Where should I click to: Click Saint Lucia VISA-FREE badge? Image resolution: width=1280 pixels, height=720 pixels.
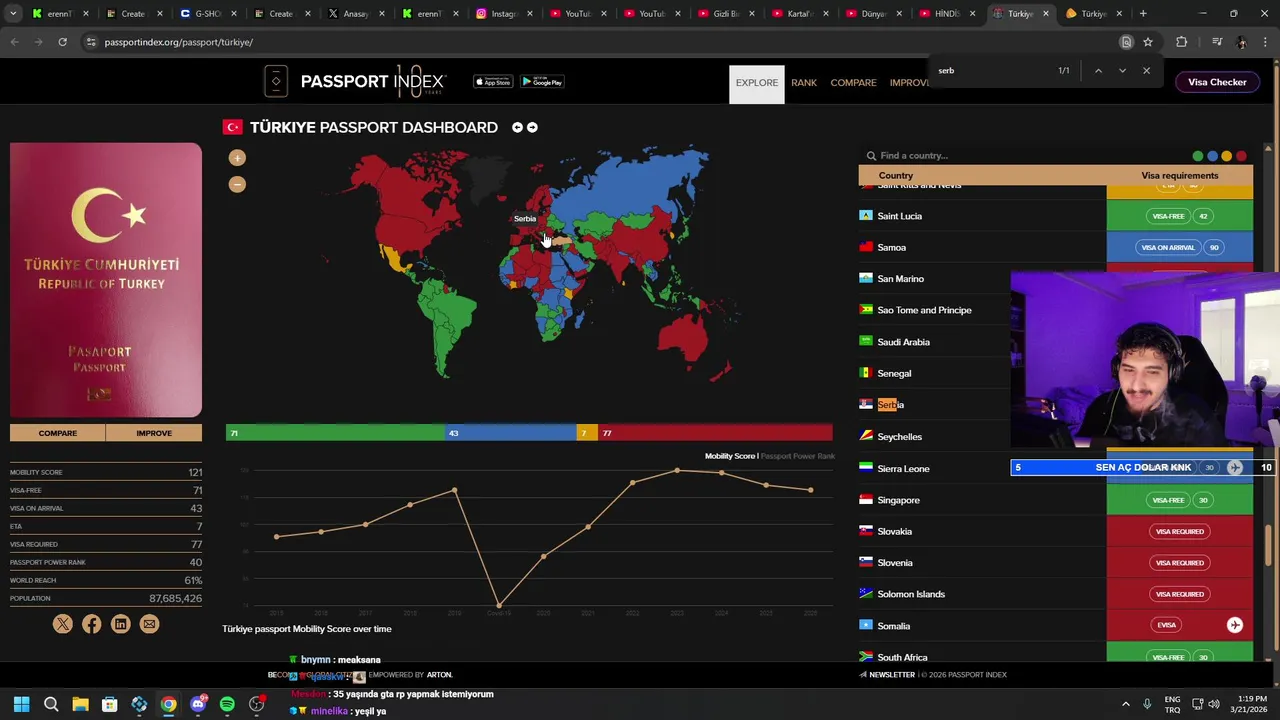click(x=1168, y=216)
